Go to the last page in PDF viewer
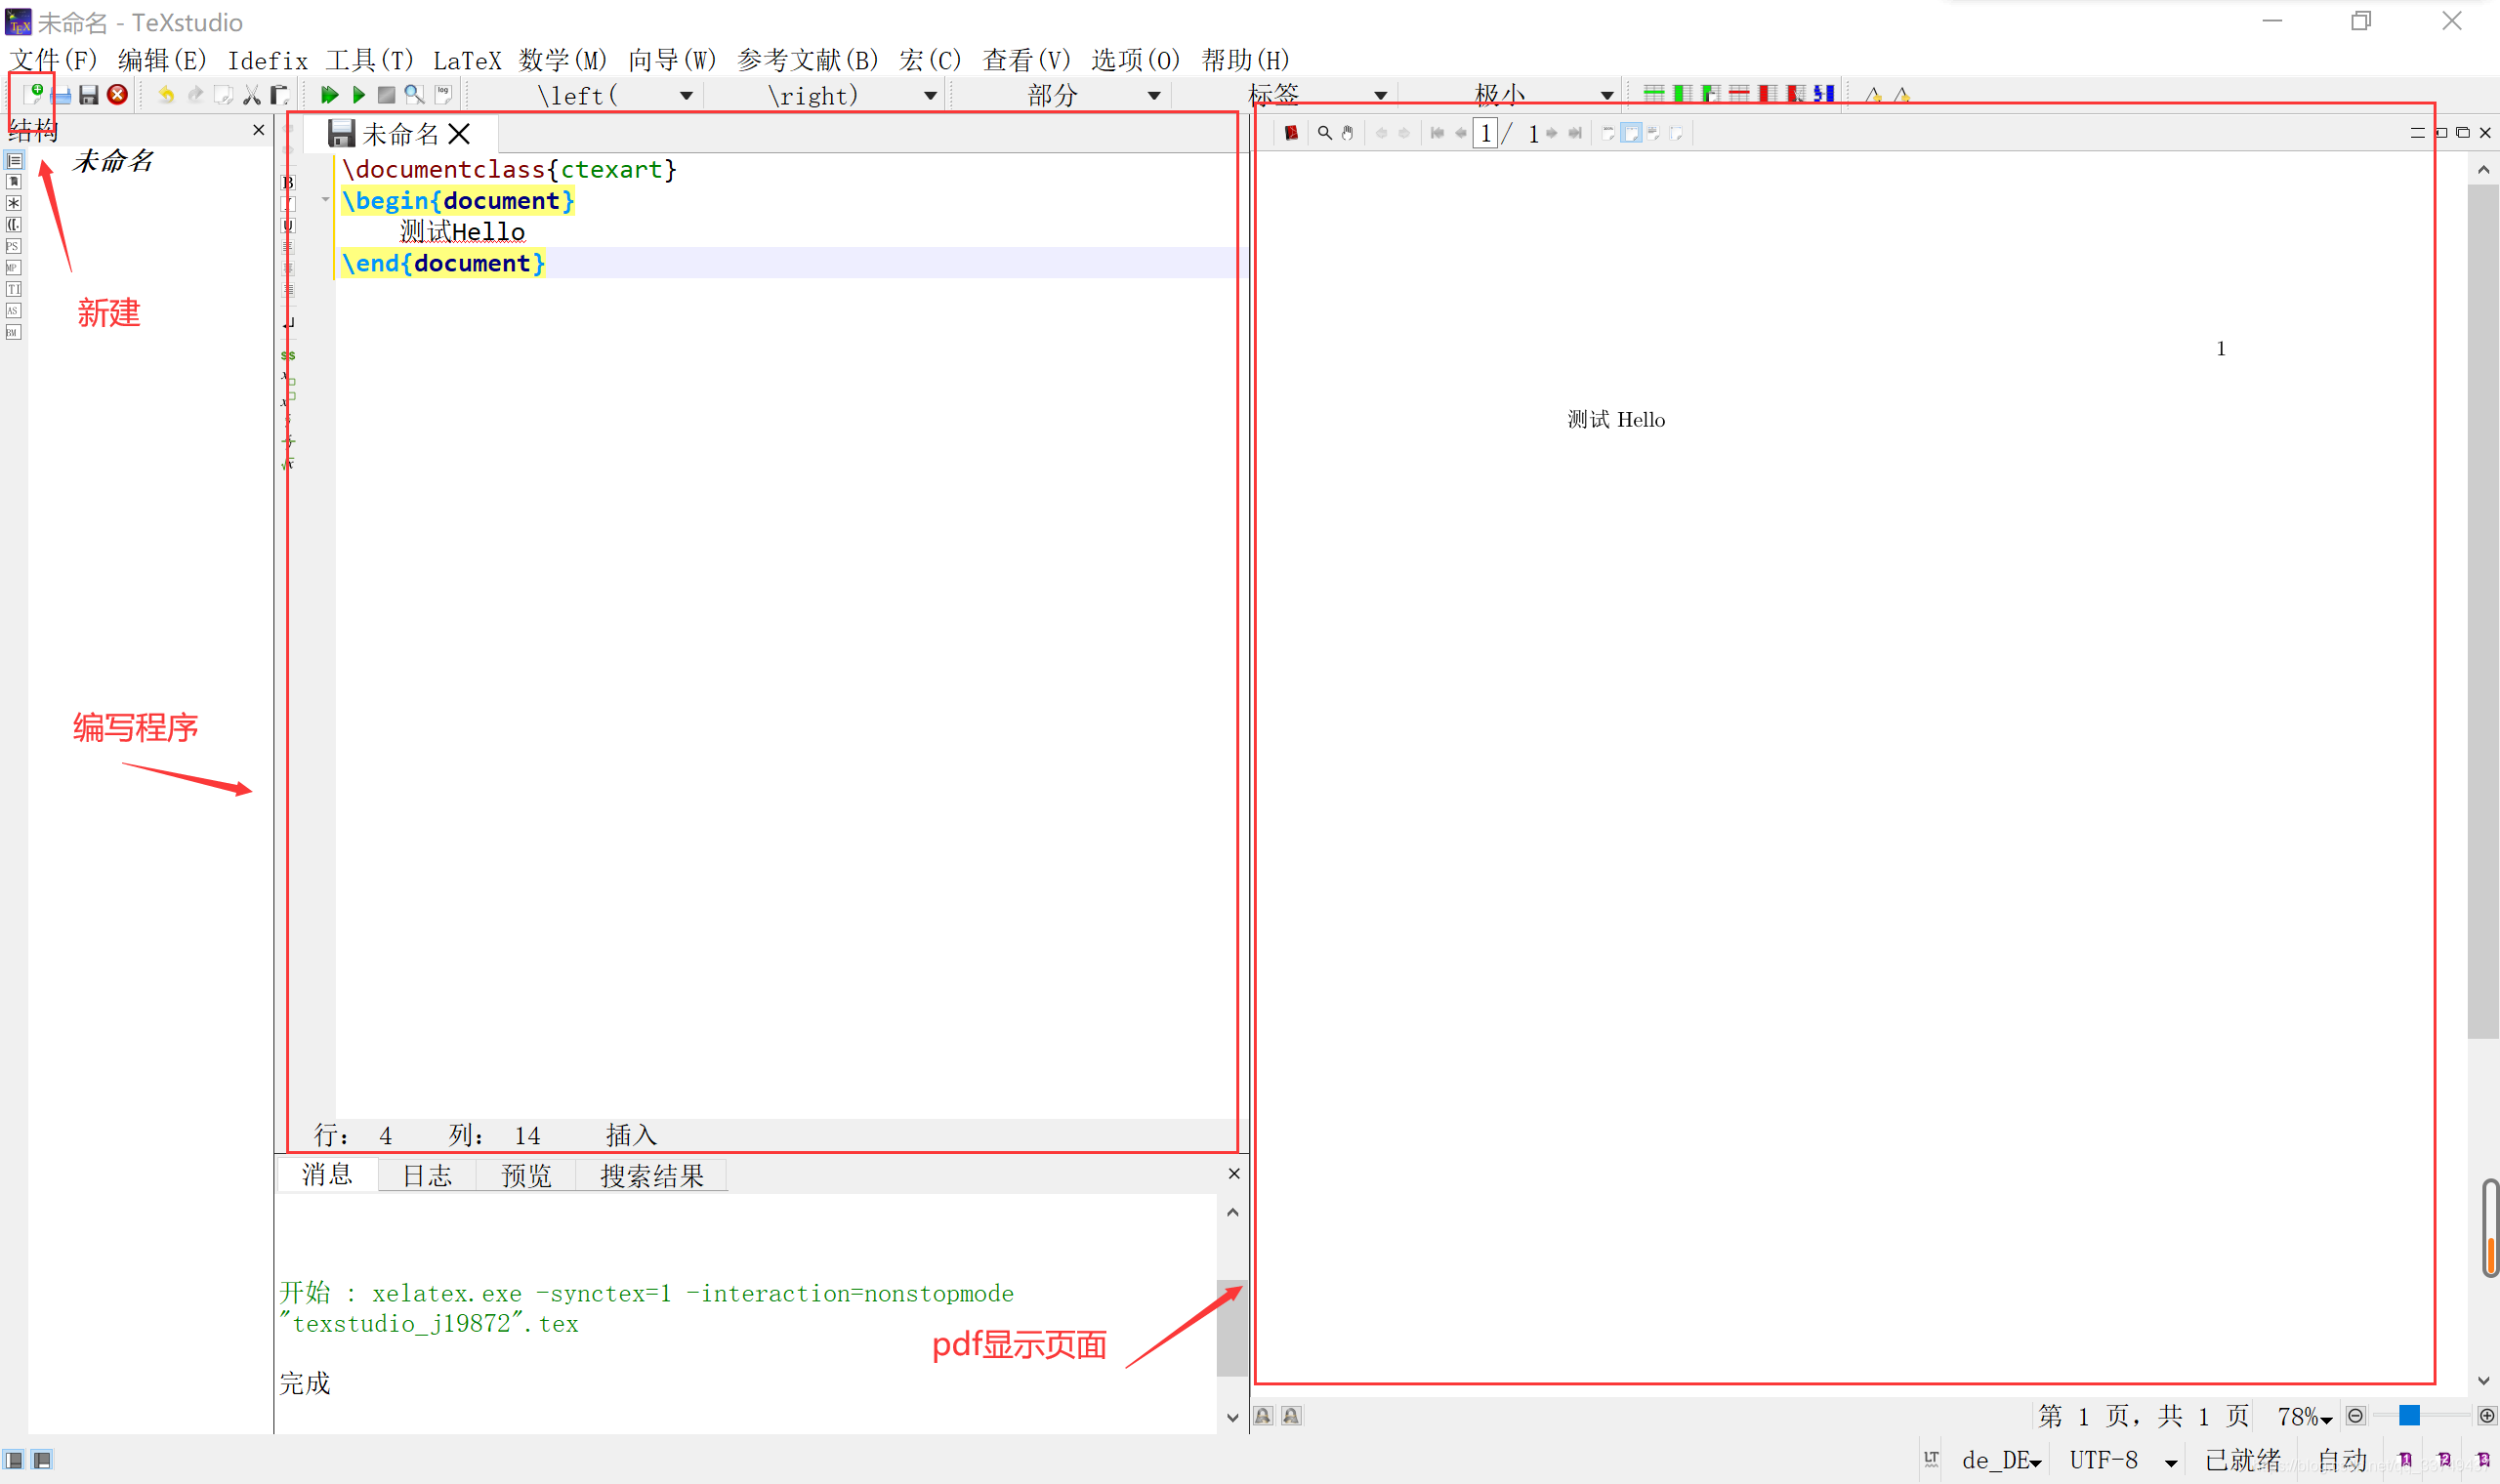The width and height of the screenshot is (2500, 1484). point(1575,133)
